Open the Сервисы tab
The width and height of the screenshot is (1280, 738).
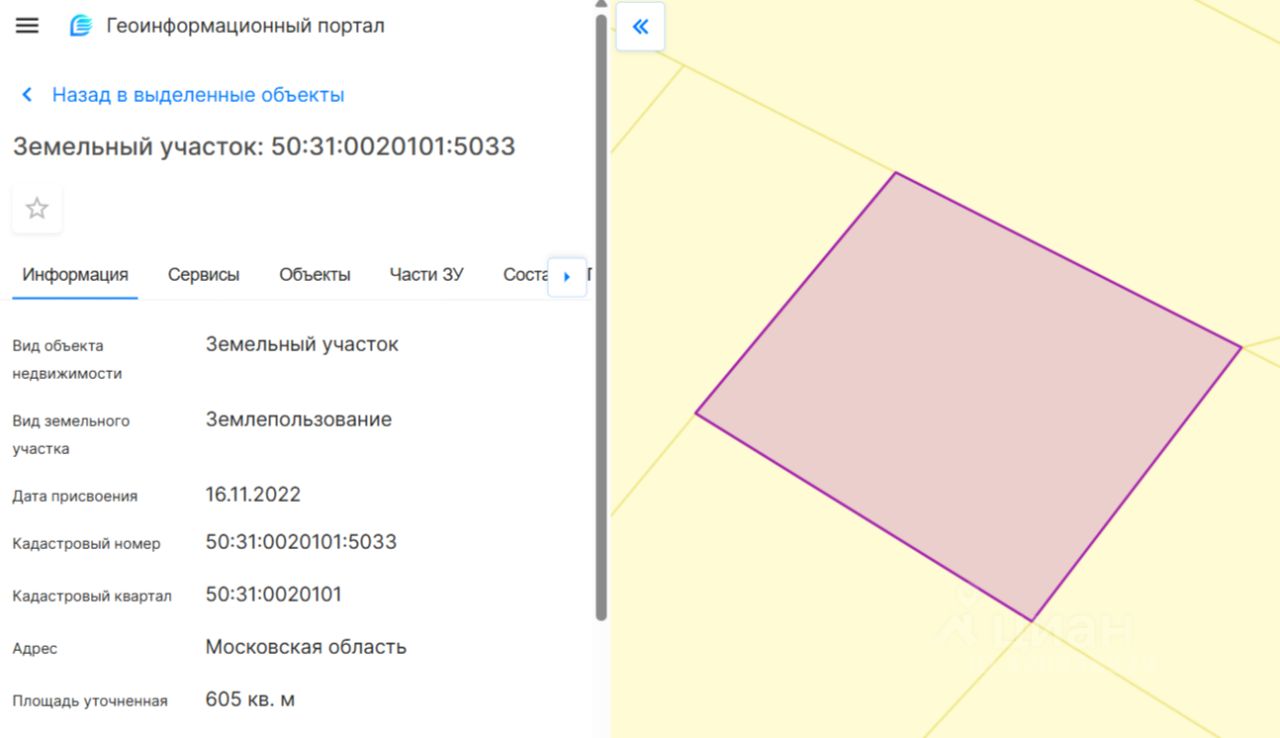(203, 274)
